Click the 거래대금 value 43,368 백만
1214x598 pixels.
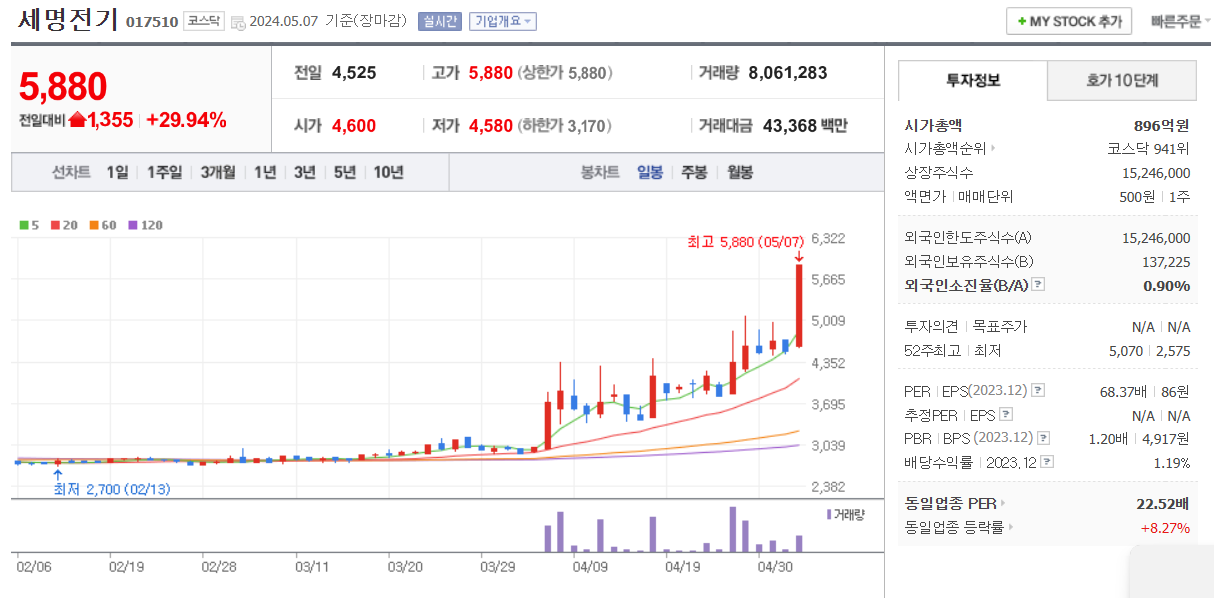805,126
